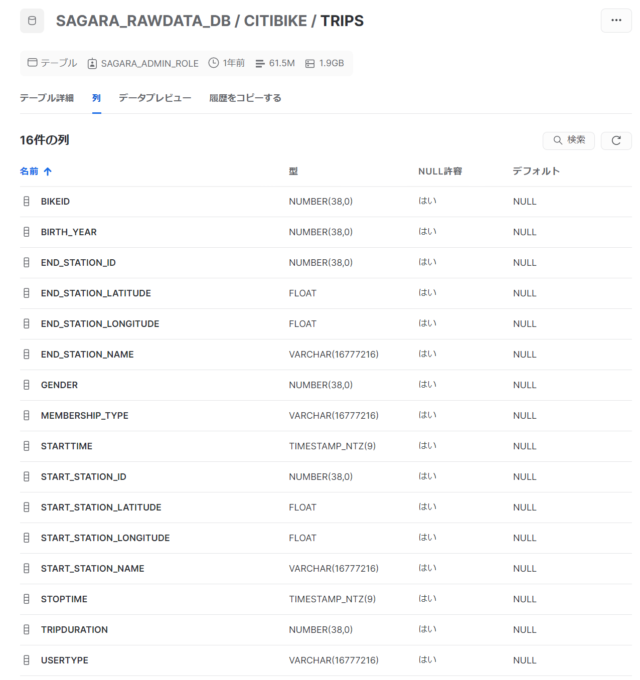
Task: Click the refresh columns icon button
Action: pyautogui.click(x=616, y=140)
